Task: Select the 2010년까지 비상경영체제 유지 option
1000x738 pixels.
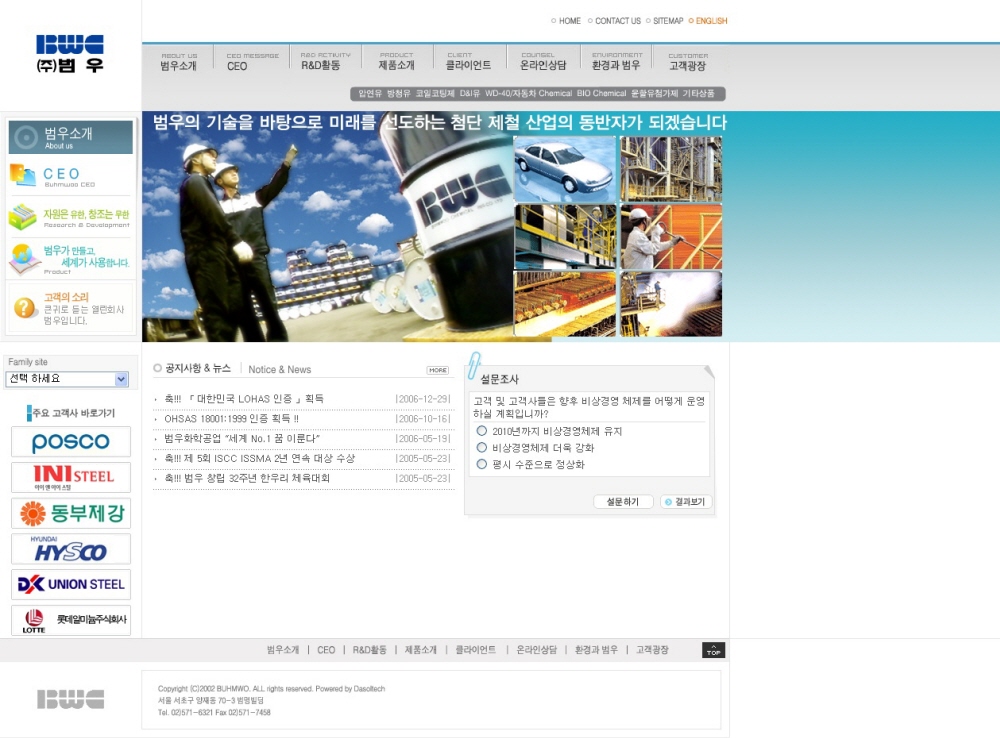Action: pos(482,431)
